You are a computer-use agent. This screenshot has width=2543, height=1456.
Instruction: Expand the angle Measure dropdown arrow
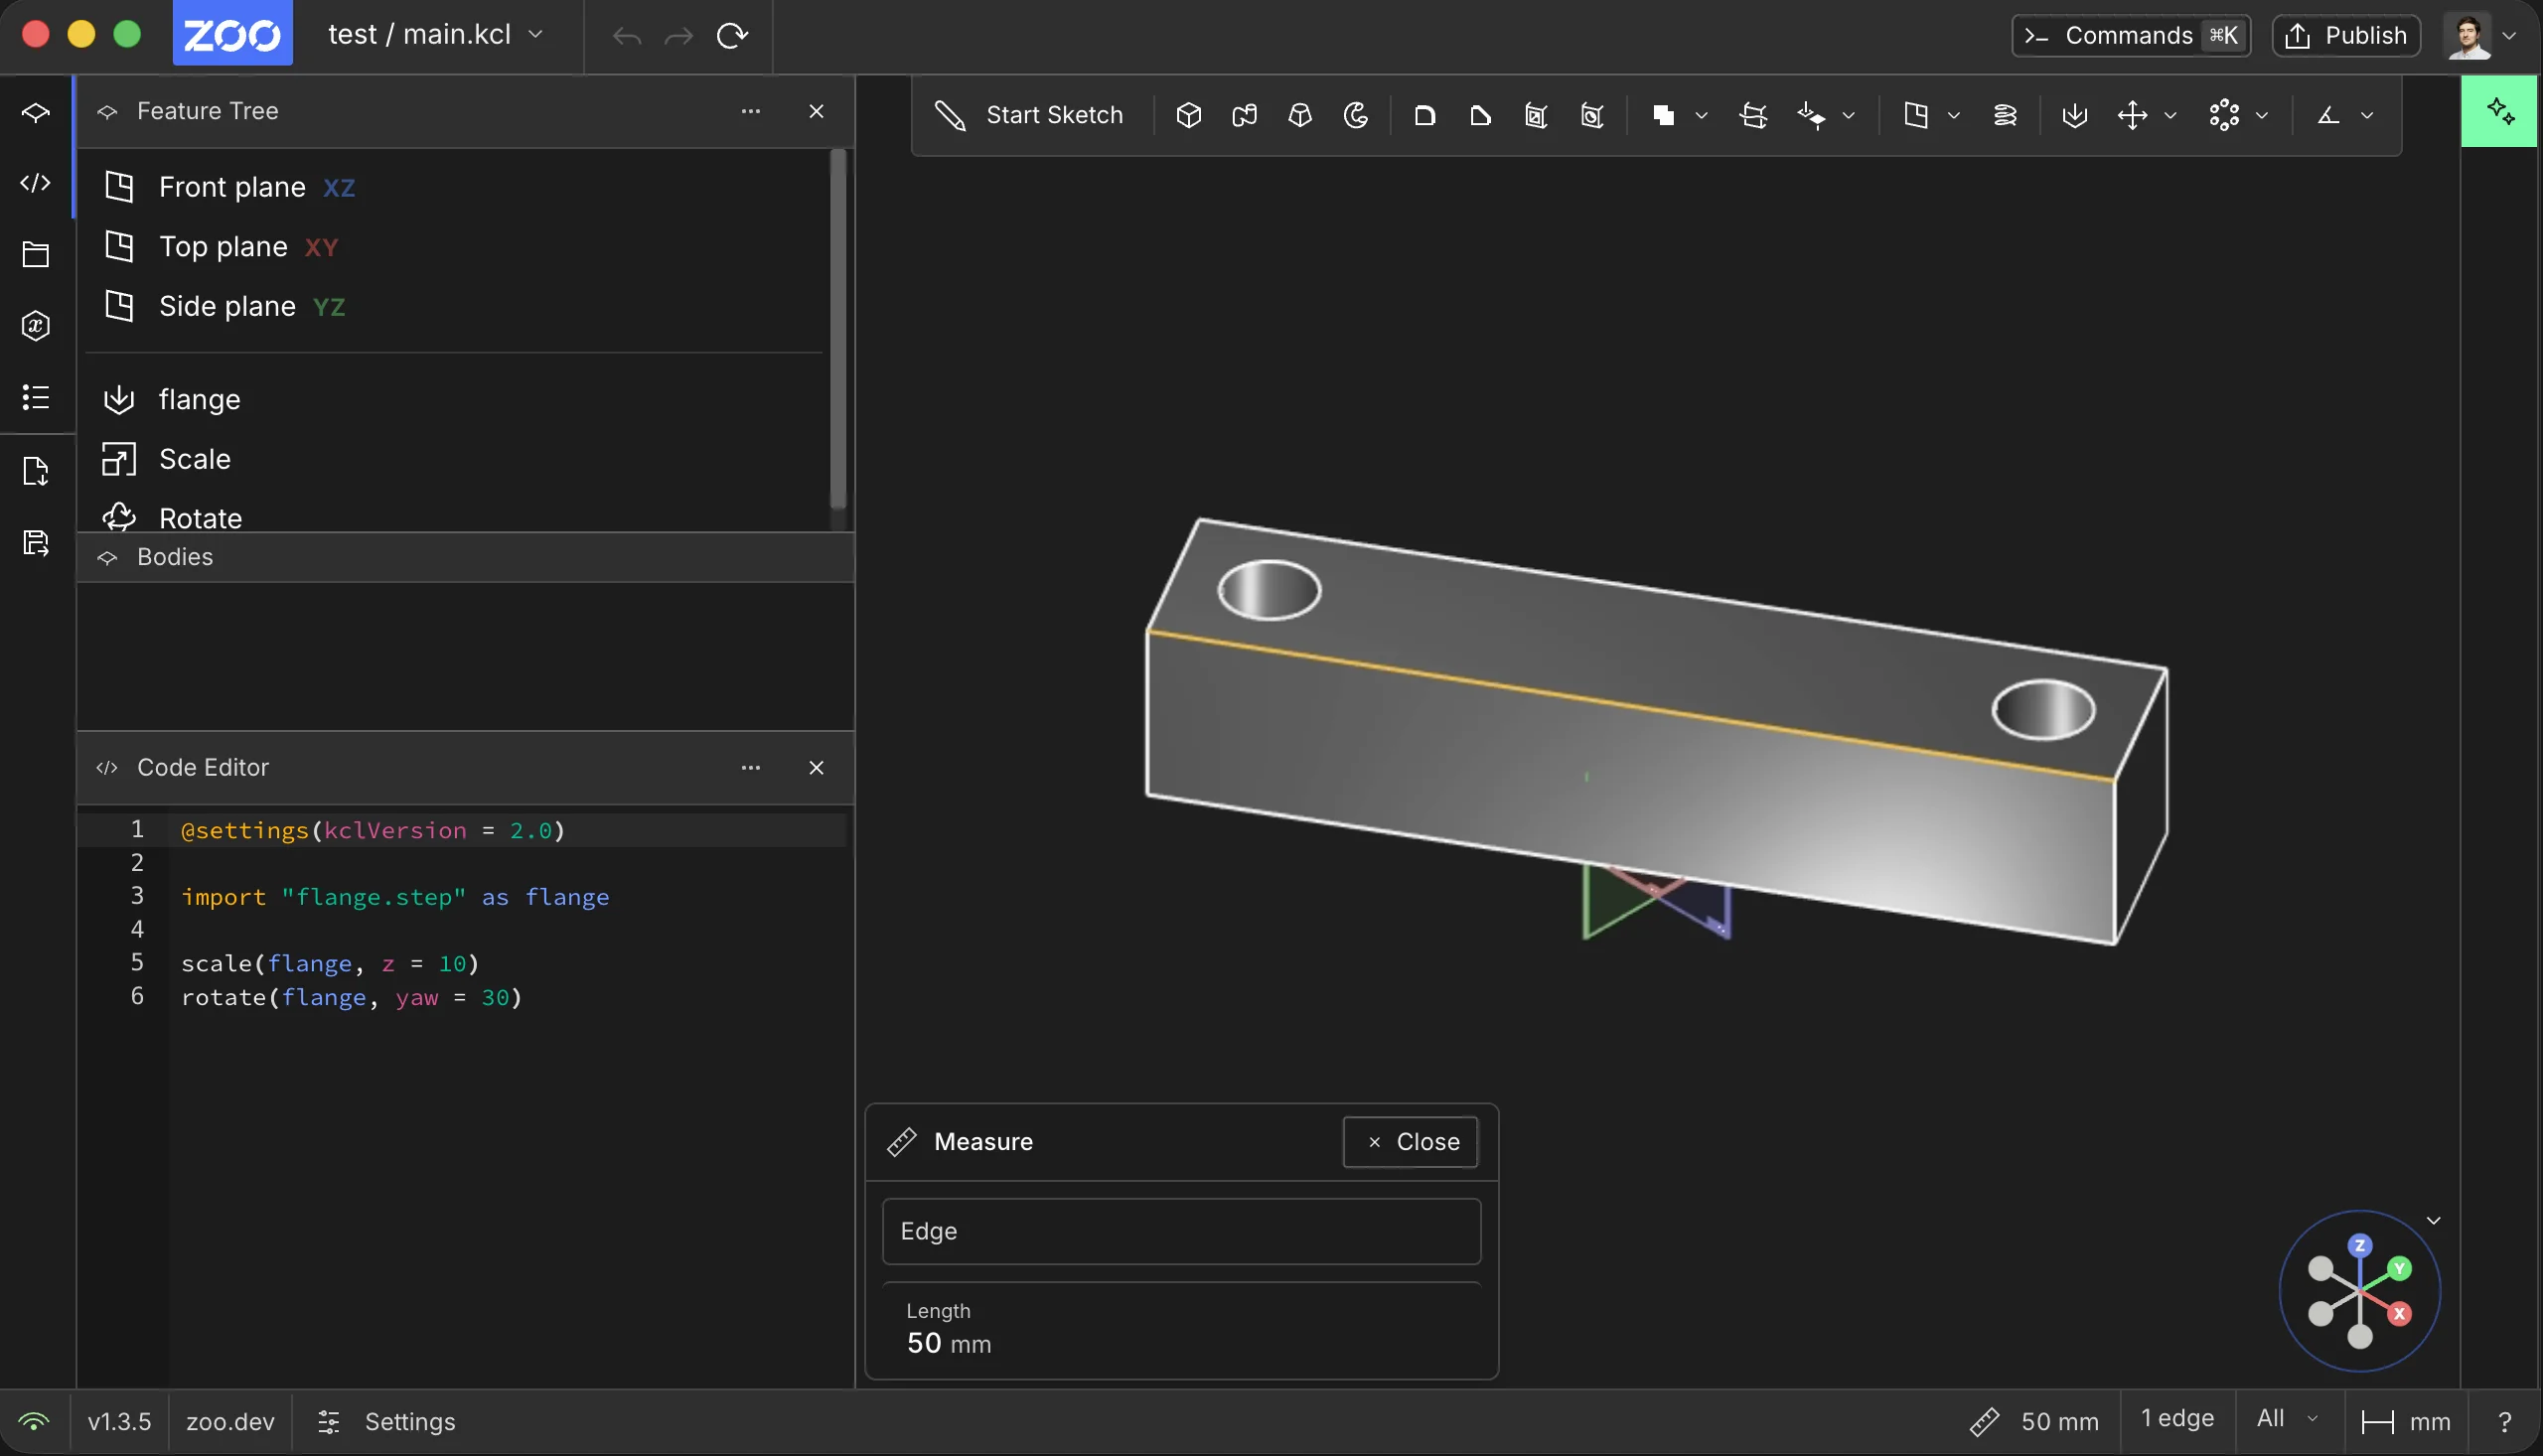[2367, 115]
